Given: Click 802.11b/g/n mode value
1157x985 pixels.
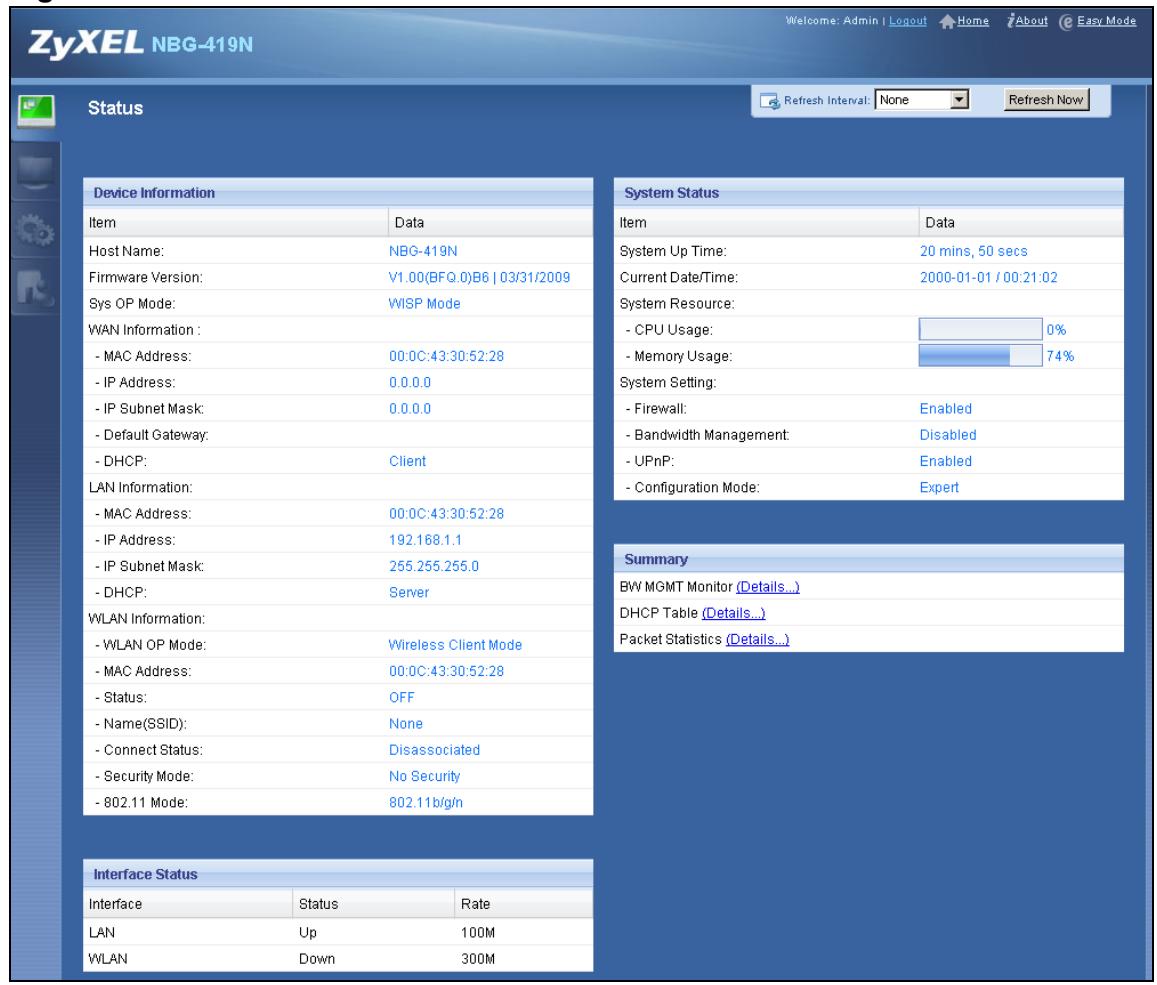Looking at the screenshot, I should [426, 802].
